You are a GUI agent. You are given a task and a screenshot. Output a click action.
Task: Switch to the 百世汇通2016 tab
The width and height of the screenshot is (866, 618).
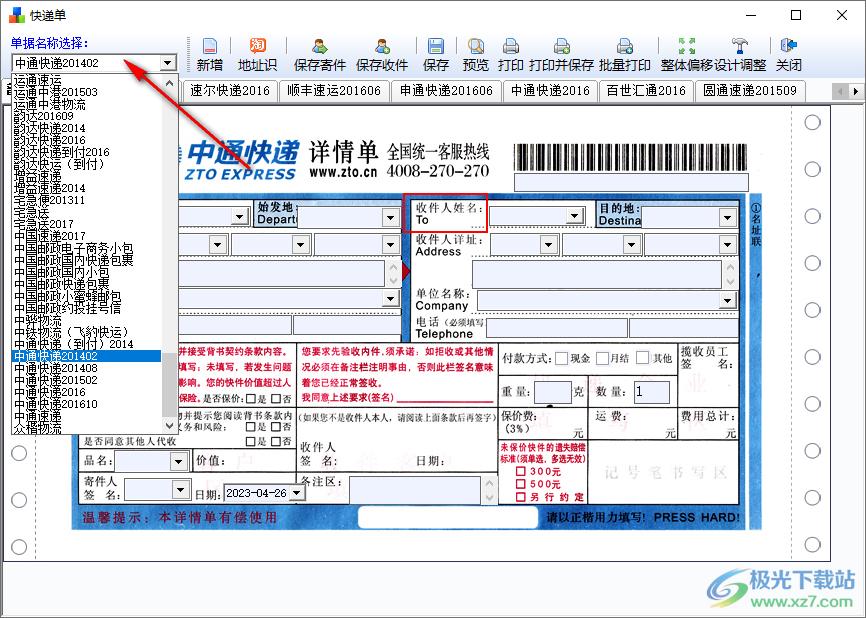point(646,91)
